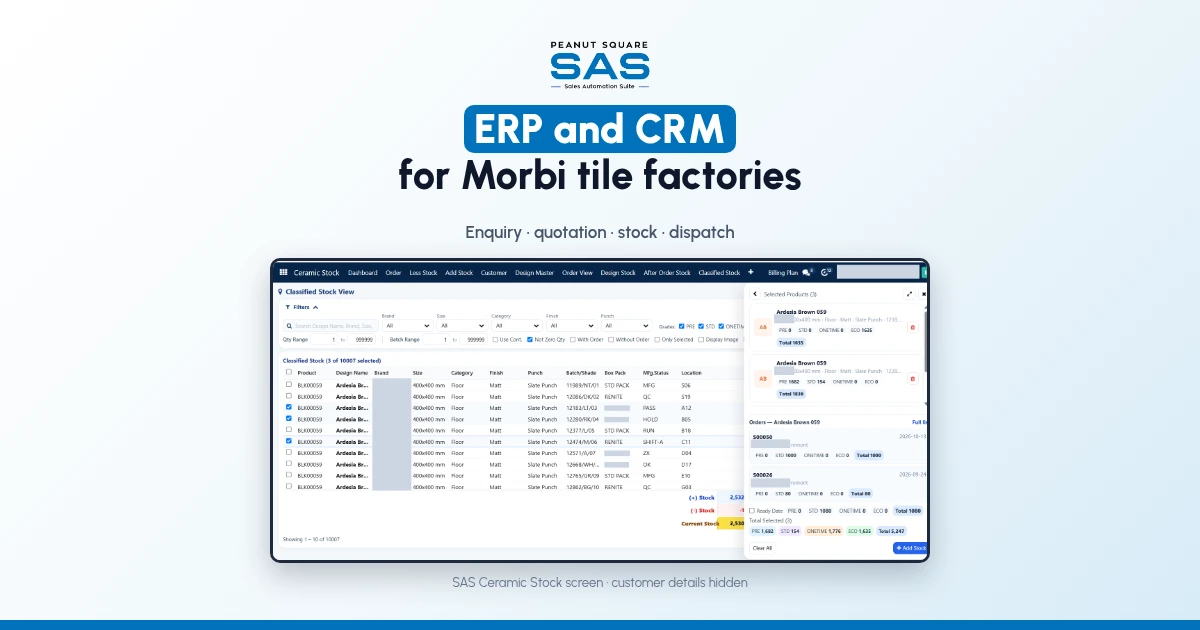Click the back arrow beside Selected Products

(755, 294)
